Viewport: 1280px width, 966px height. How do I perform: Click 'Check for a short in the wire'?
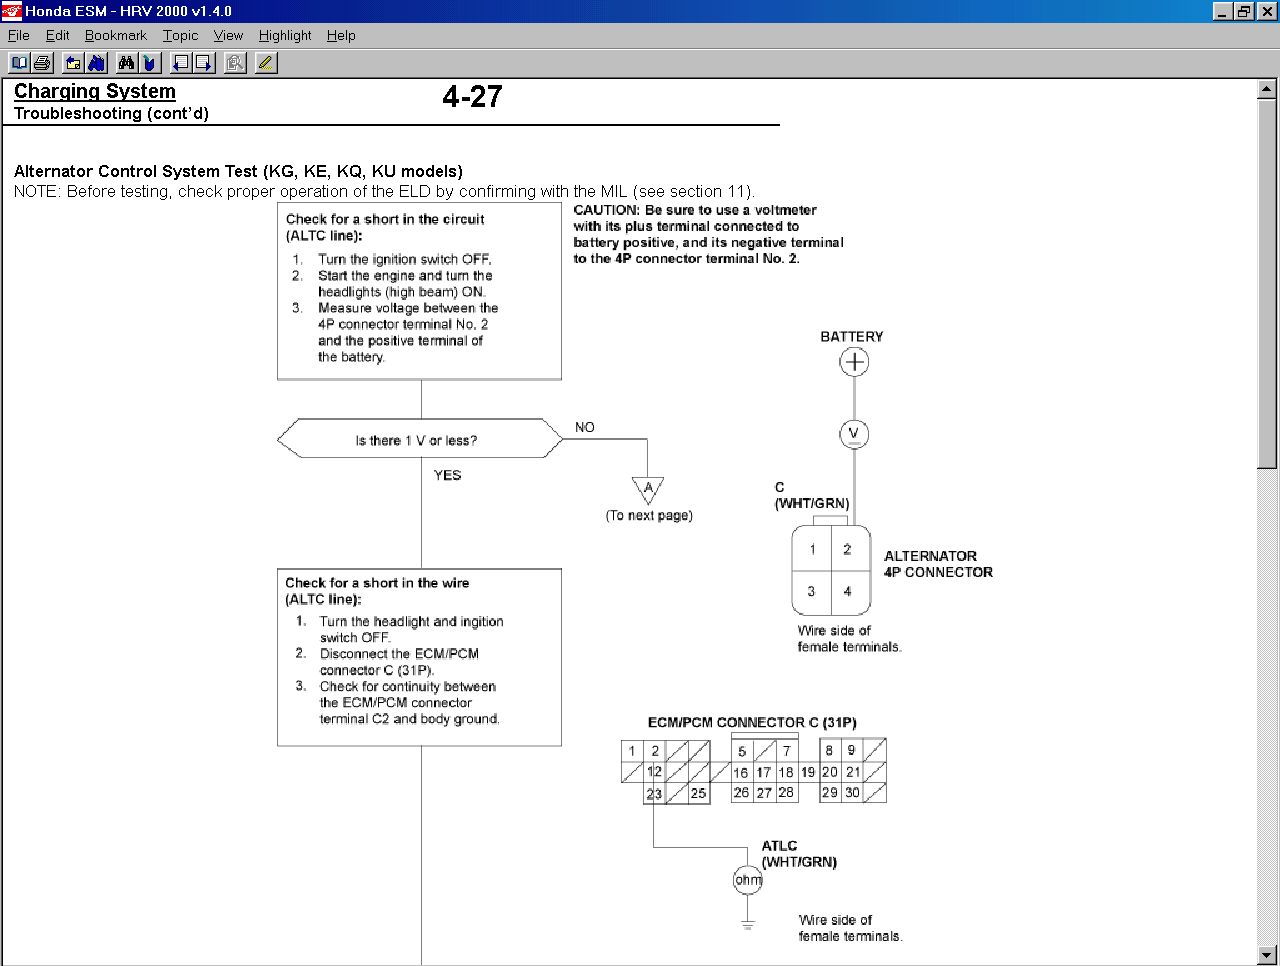pyautogui.click(x=377, y=583)
